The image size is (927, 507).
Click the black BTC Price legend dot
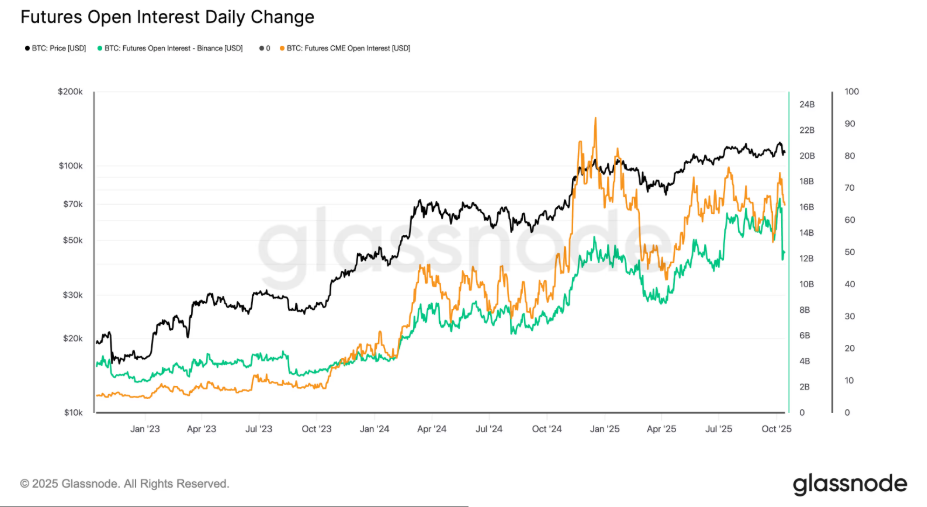point(26,48)
